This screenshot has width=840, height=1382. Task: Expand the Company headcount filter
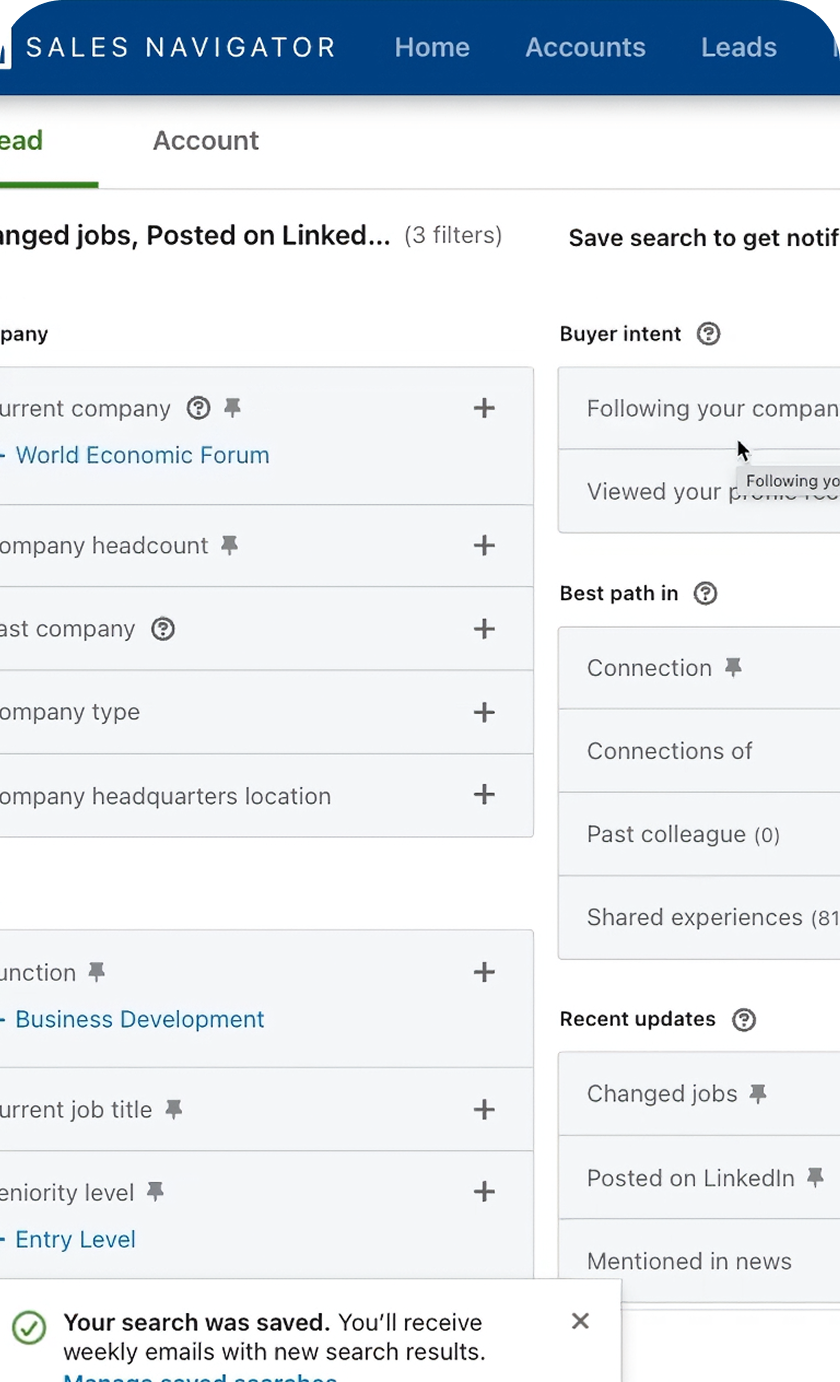coord(484,545)
